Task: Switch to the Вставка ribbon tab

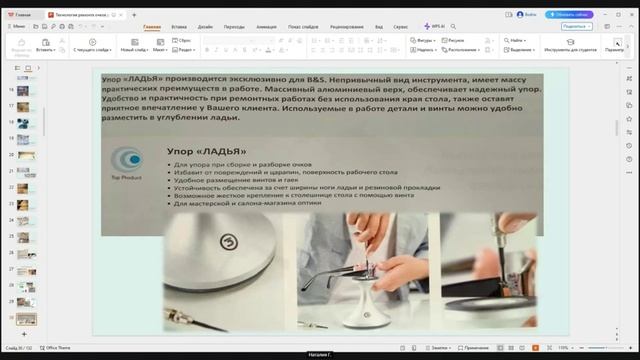Action: click(x=179, y=27)
